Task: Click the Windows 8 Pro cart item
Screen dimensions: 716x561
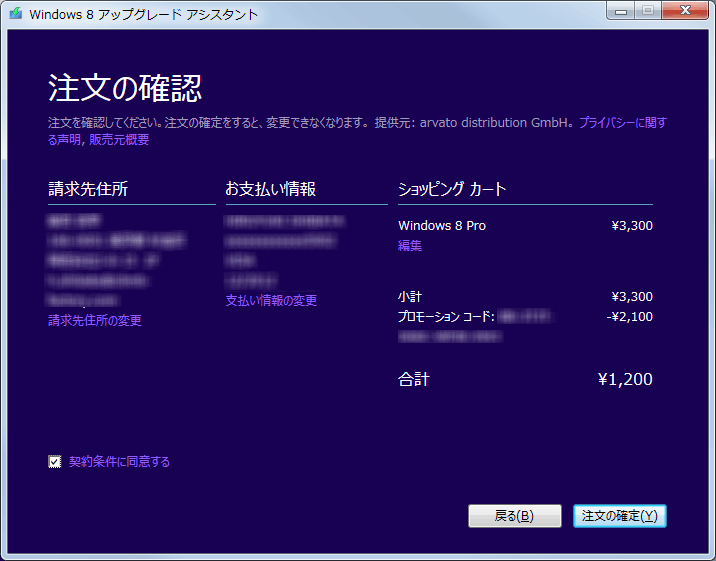Action: (x=442, y=225)
